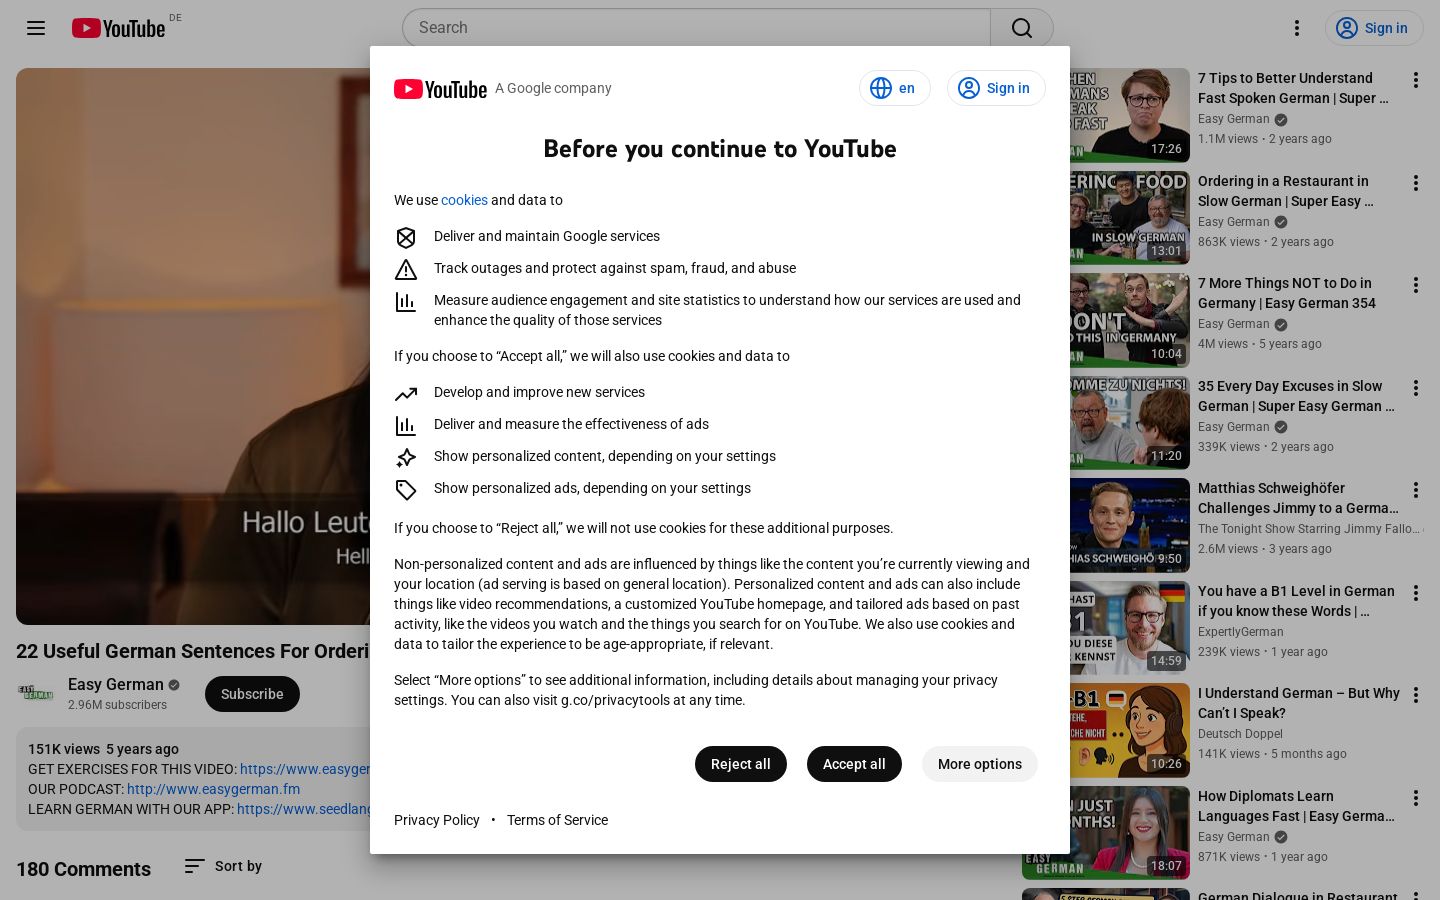Open the Terms of Service link
The image size is (1440, 900).
coord(557,820)
